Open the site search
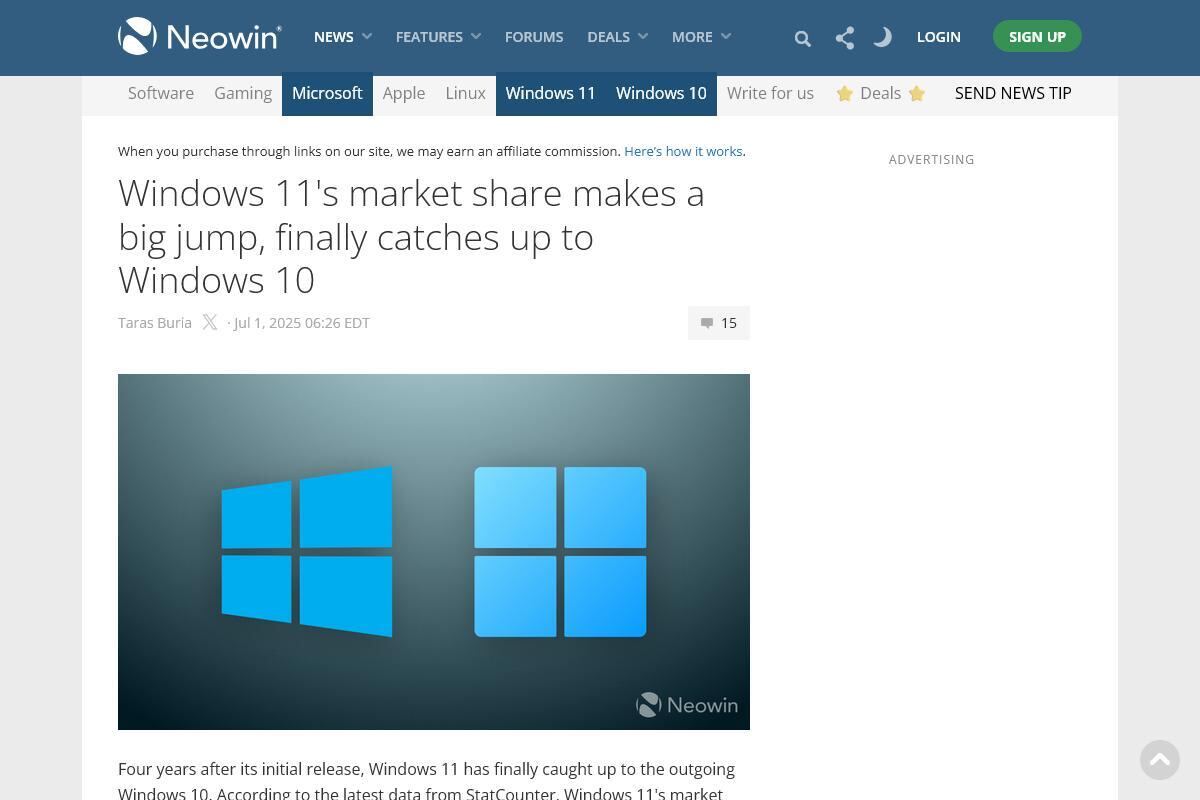This screenshot has height=800, width=1200. tap(802, 37)
